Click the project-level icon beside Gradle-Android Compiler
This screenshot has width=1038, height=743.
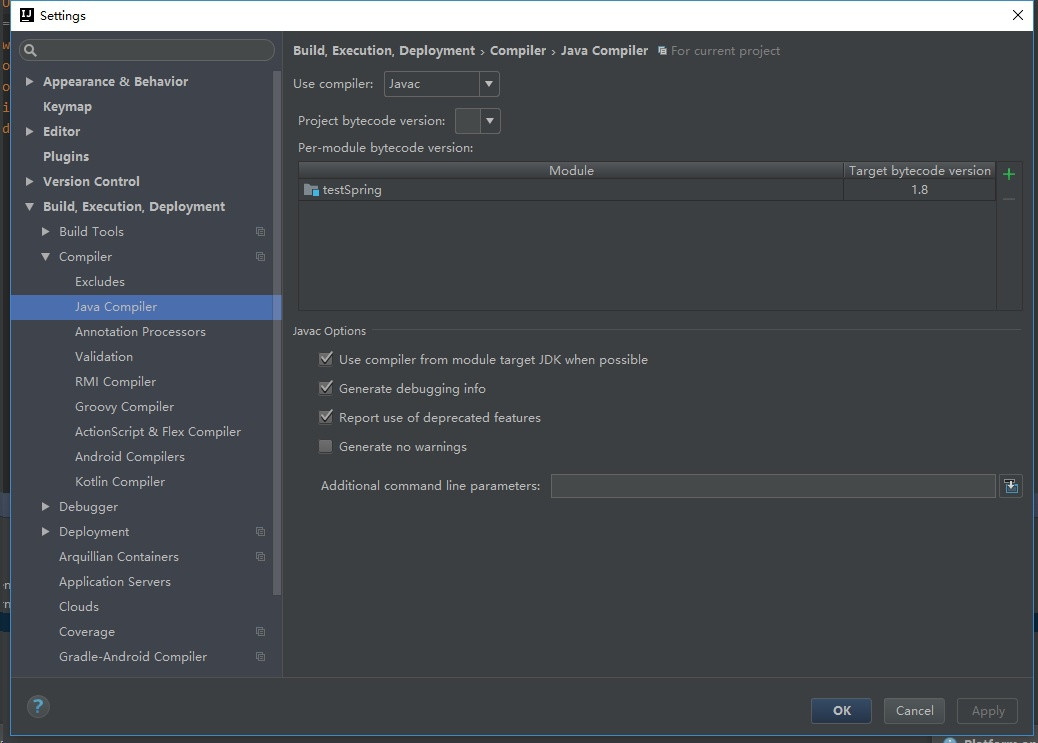pos(260,657)
